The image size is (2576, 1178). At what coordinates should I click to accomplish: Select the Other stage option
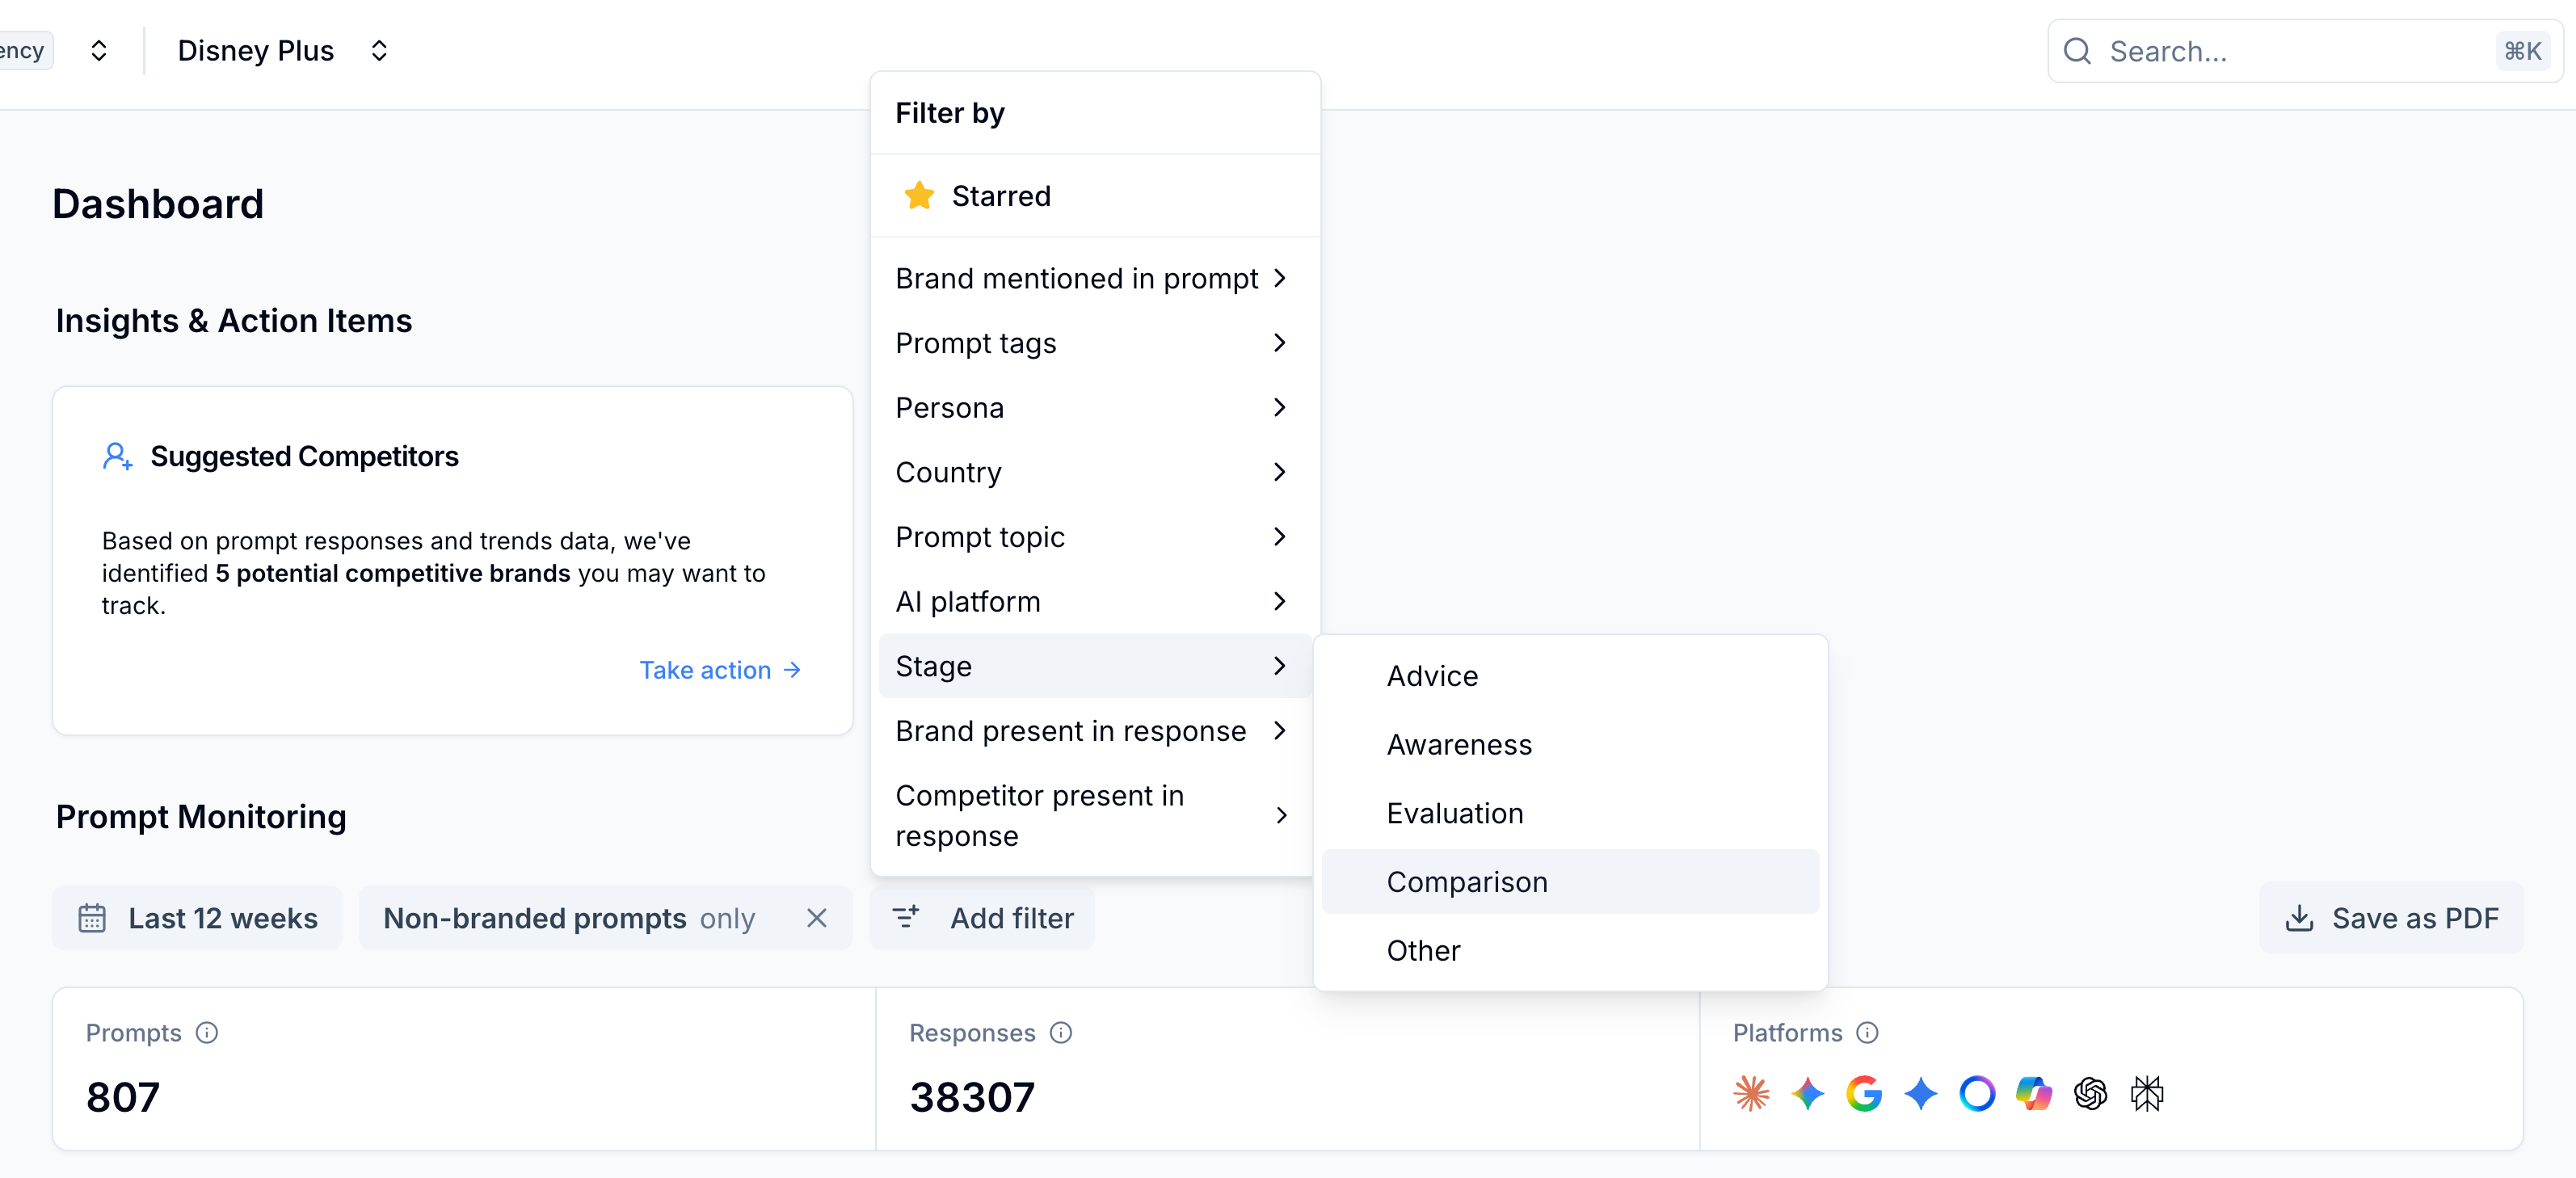tap(1570, 950)
